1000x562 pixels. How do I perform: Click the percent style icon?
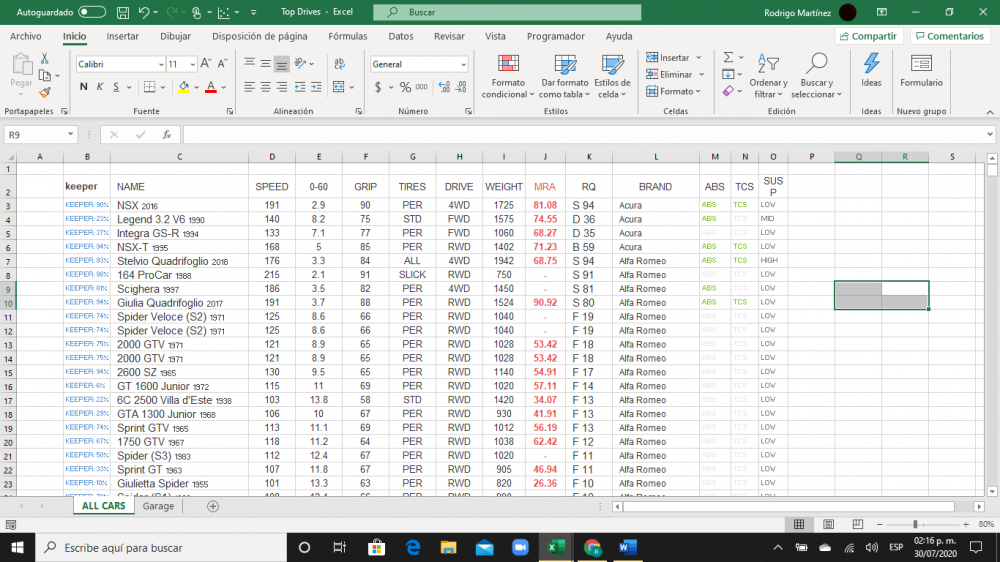click(405, 87)
